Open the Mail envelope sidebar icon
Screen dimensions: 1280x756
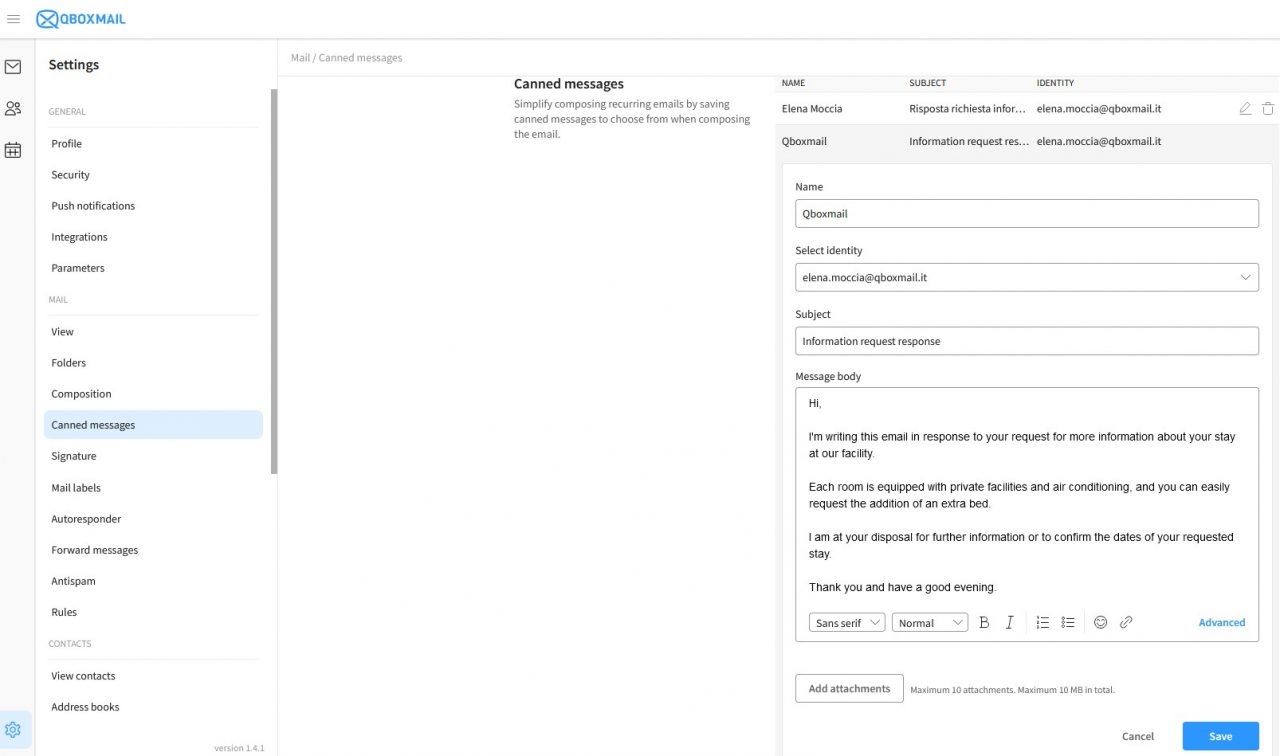click(13, 67)
